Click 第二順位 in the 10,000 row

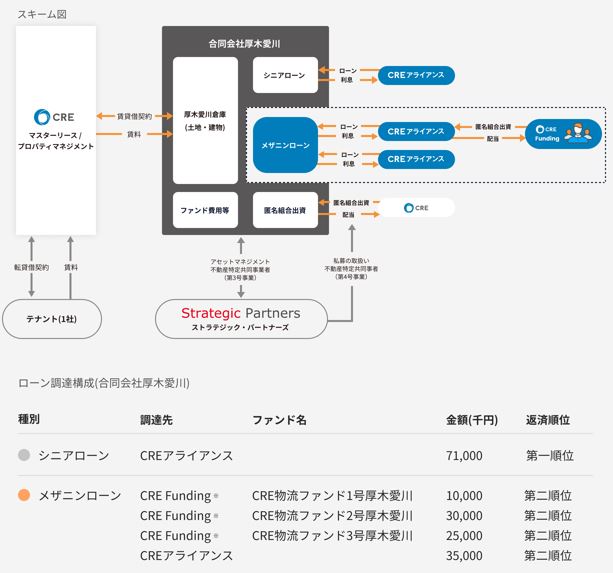[x=548, y=496]
